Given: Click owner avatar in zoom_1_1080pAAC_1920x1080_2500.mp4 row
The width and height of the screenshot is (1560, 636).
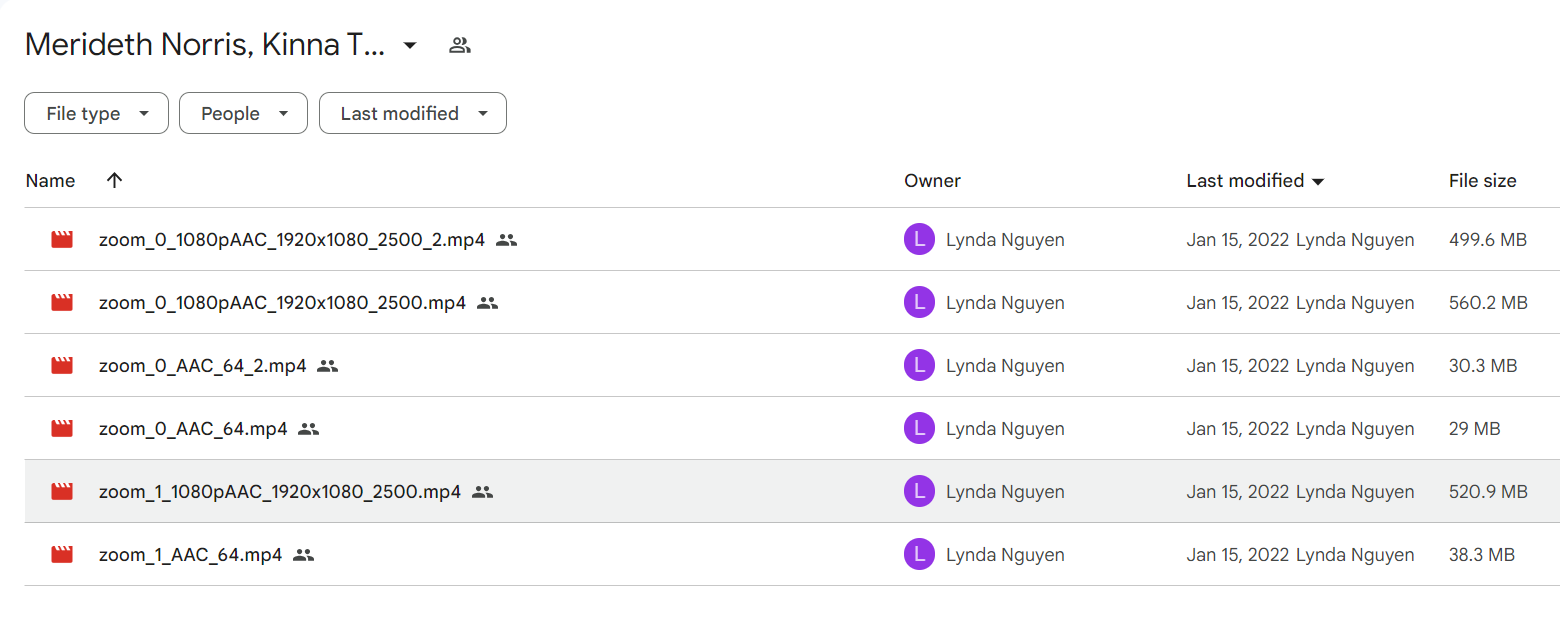Looking at the screenshot, I should [919, 492].
